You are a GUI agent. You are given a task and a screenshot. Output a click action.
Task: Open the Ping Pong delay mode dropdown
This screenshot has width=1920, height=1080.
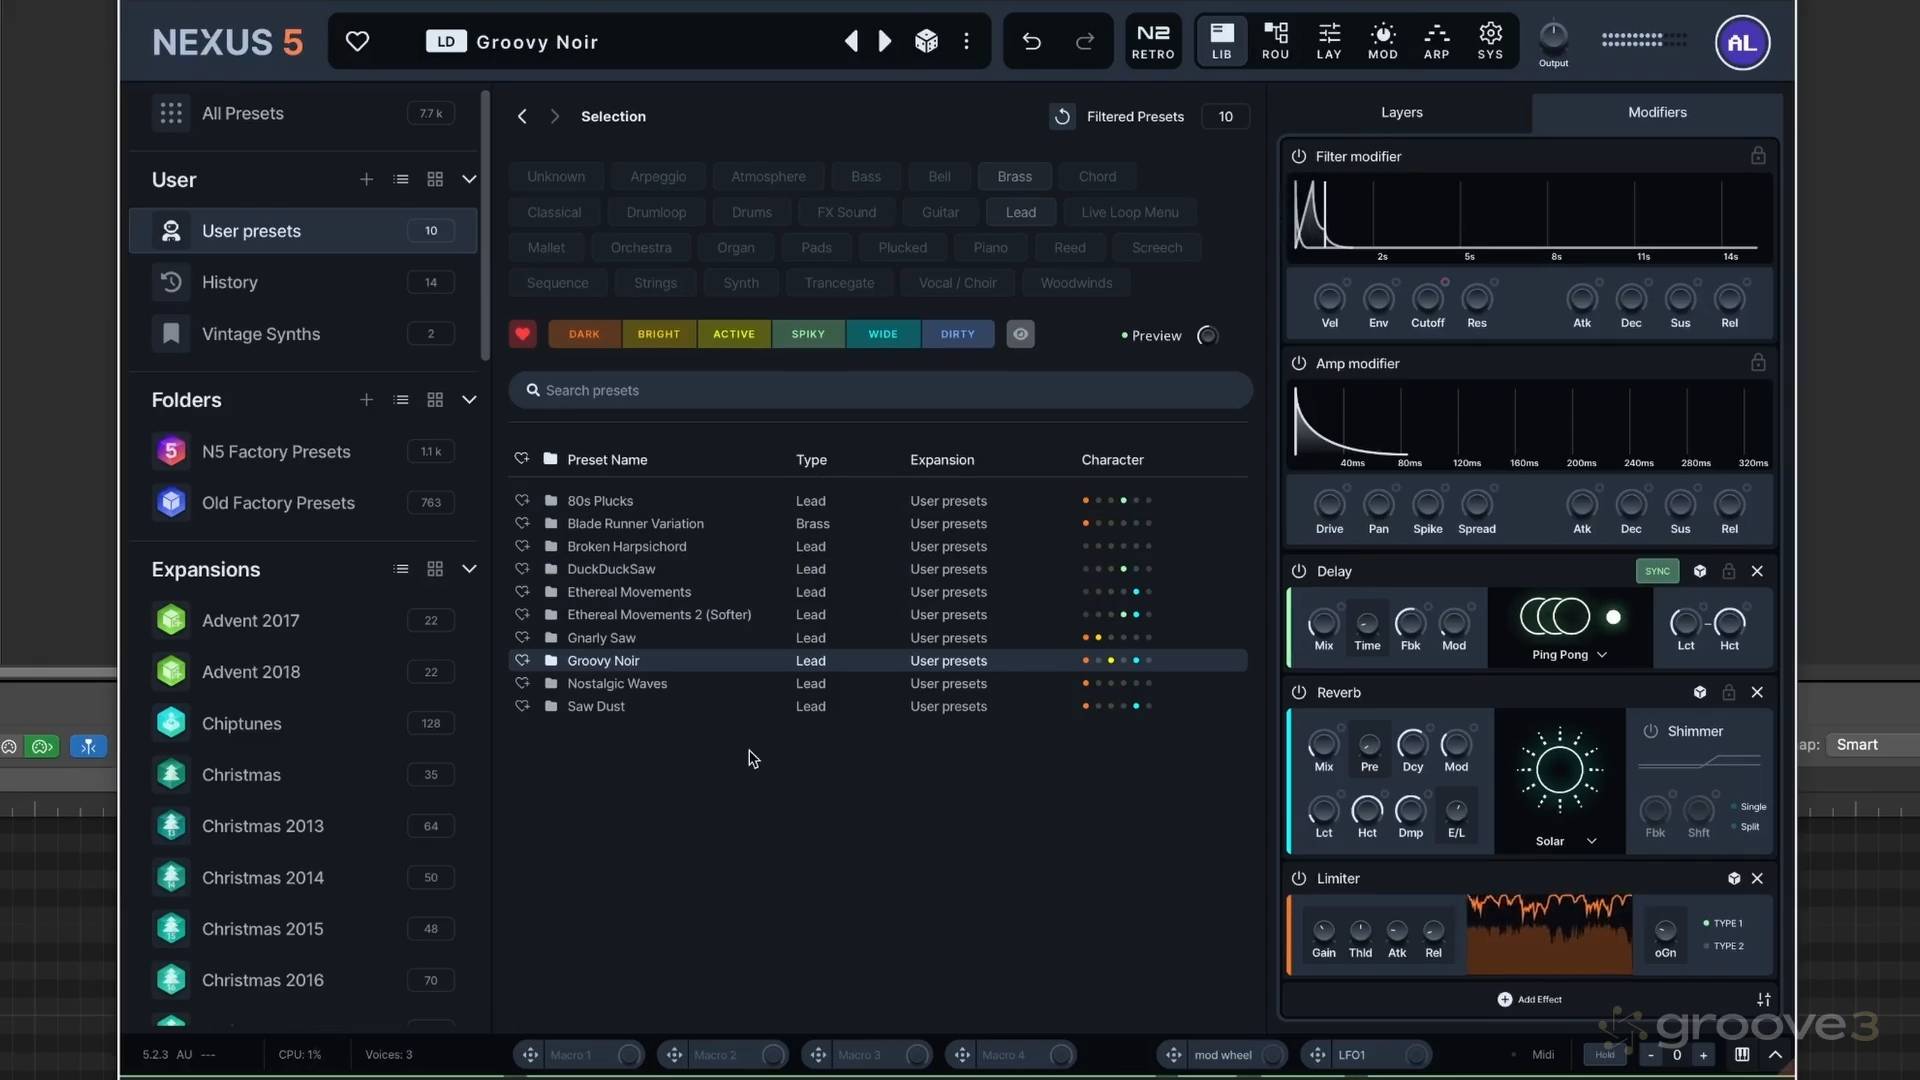pos(1569,654)
